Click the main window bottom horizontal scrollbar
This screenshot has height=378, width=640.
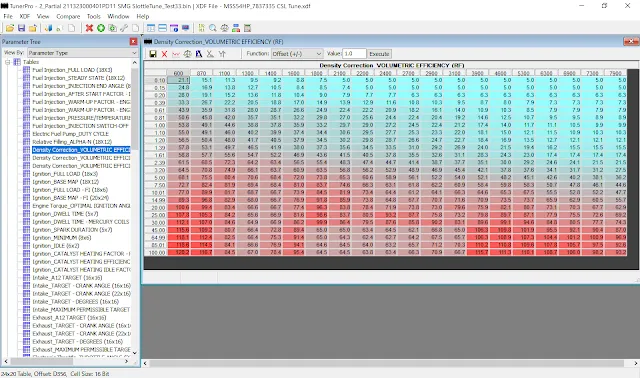(390, 363)
